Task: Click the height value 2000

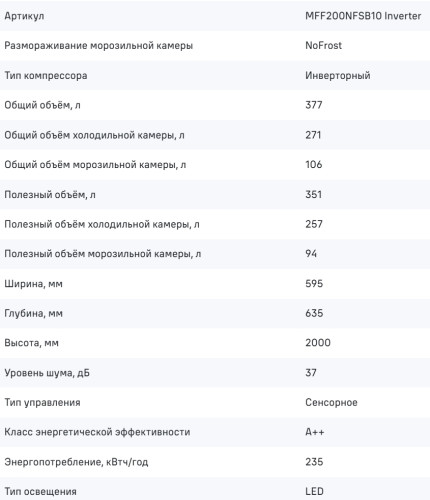Action: click(x=318, y=343)
